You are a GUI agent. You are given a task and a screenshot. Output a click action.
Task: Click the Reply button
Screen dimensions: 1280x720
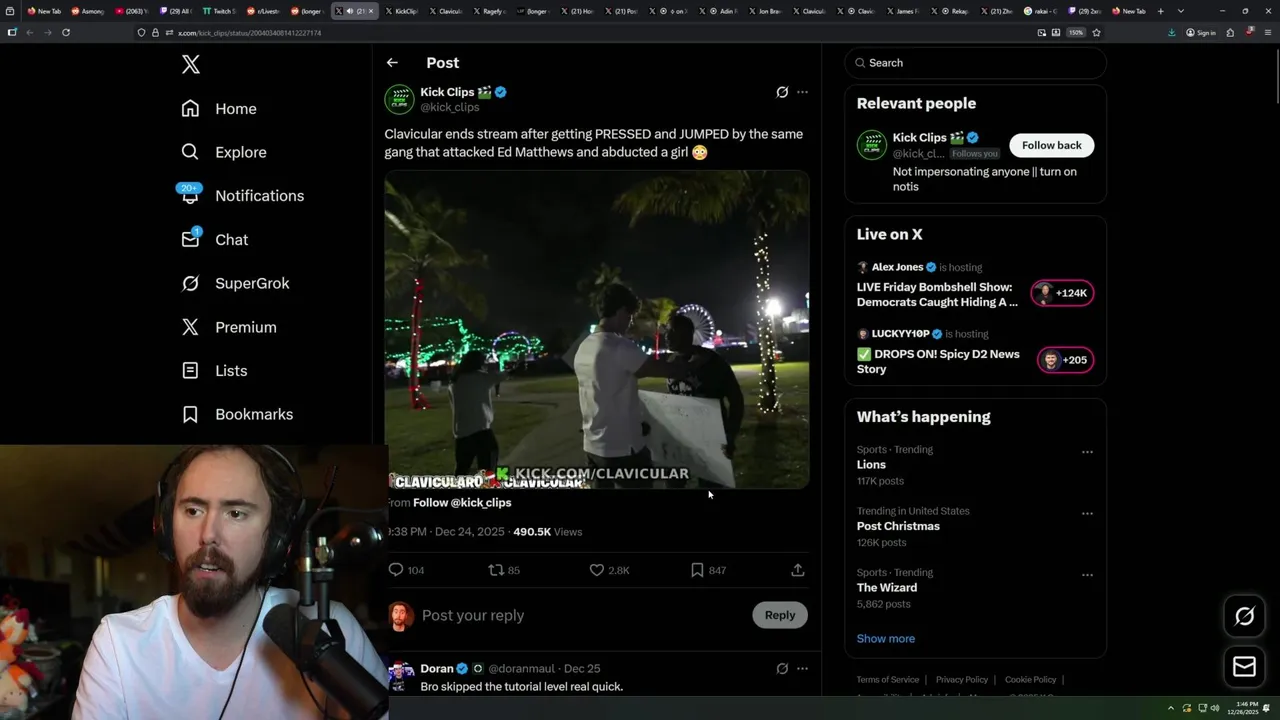pyautogui.click(x=780, y=615)
